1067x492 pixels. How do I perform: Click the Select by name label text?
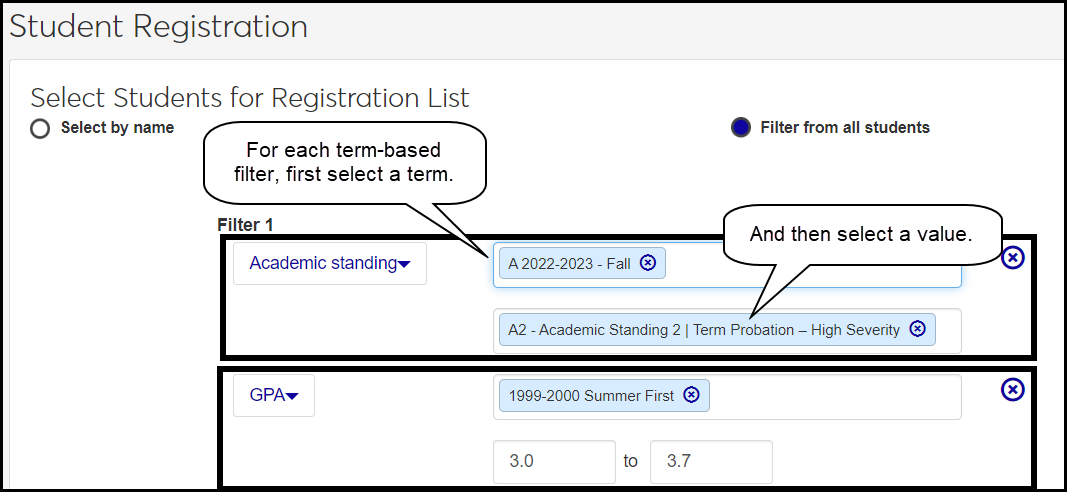117,128
